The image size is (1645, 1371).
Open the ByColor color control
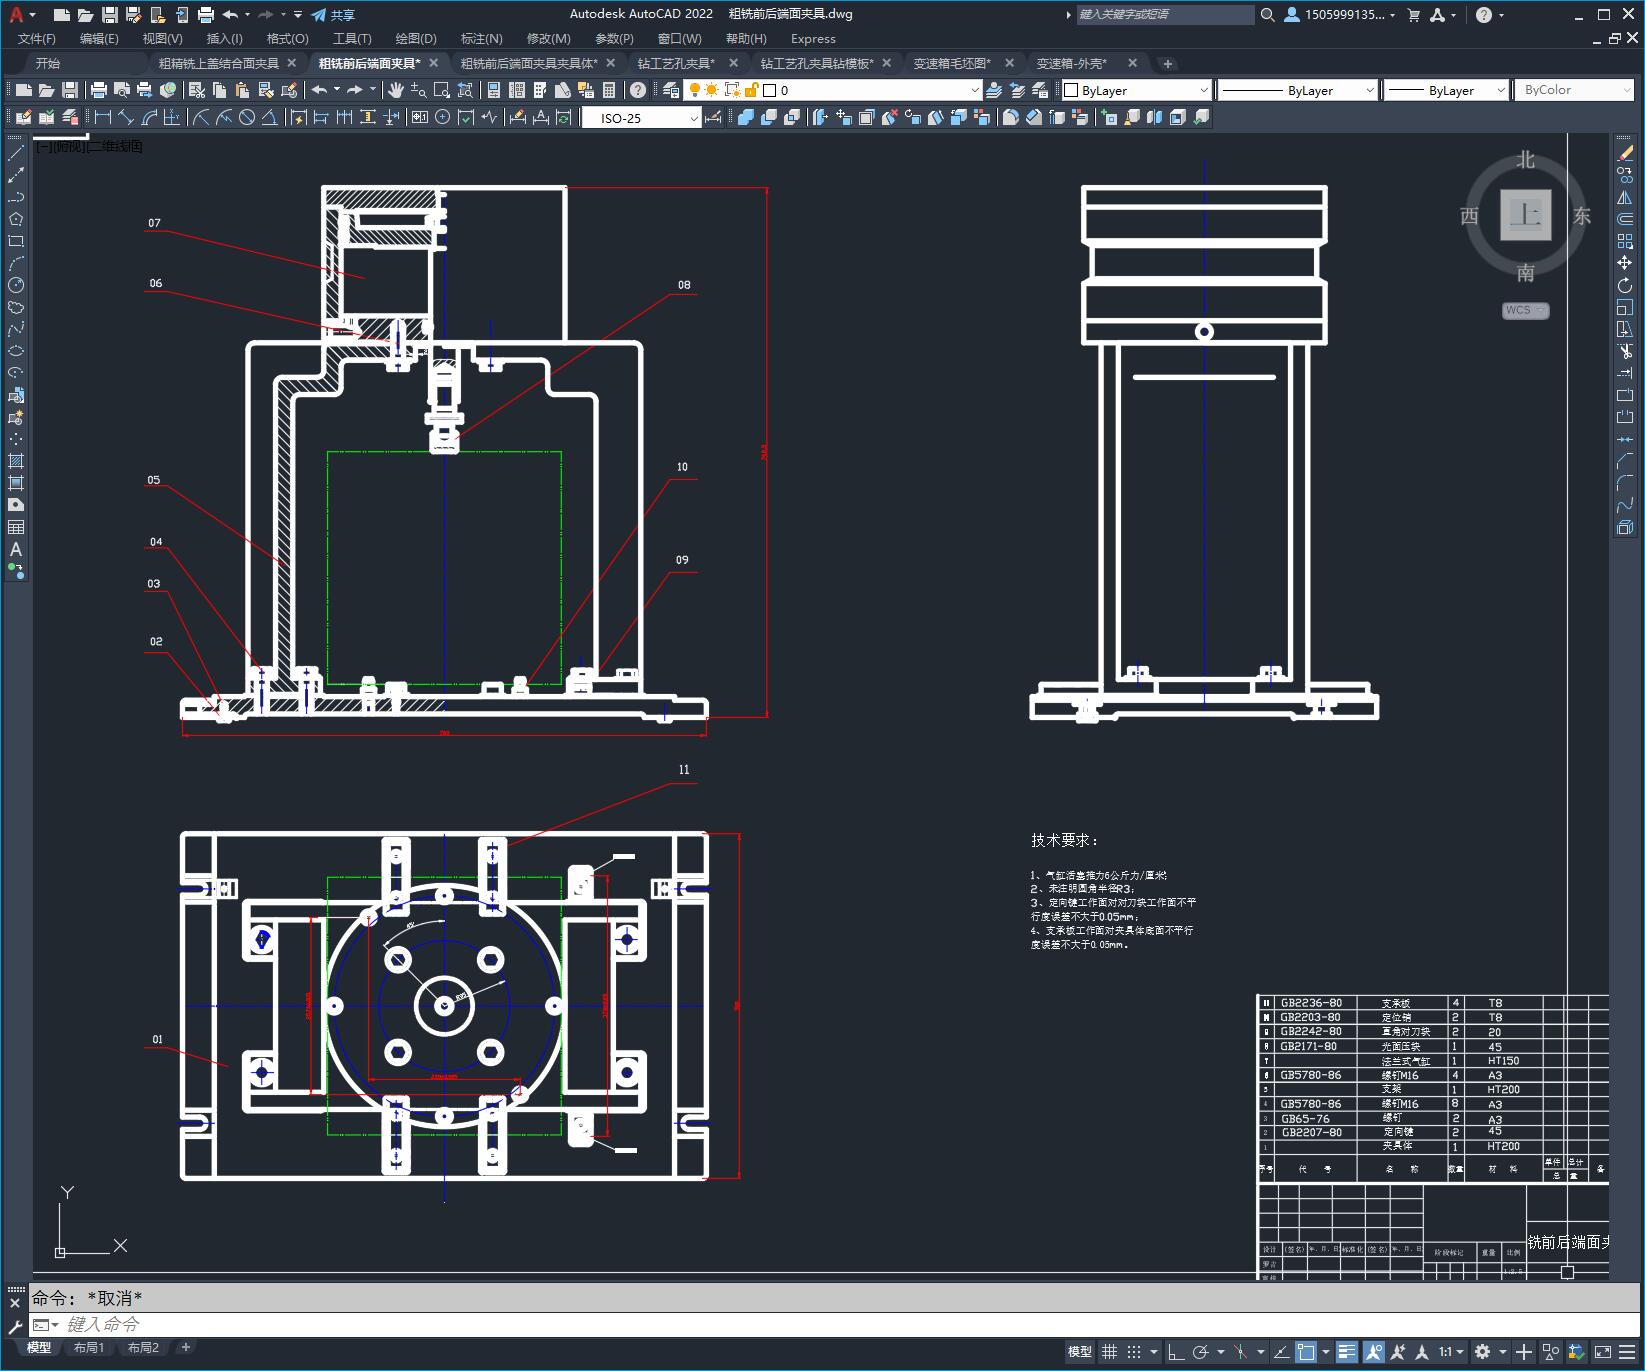click(x=1573, y=90)
